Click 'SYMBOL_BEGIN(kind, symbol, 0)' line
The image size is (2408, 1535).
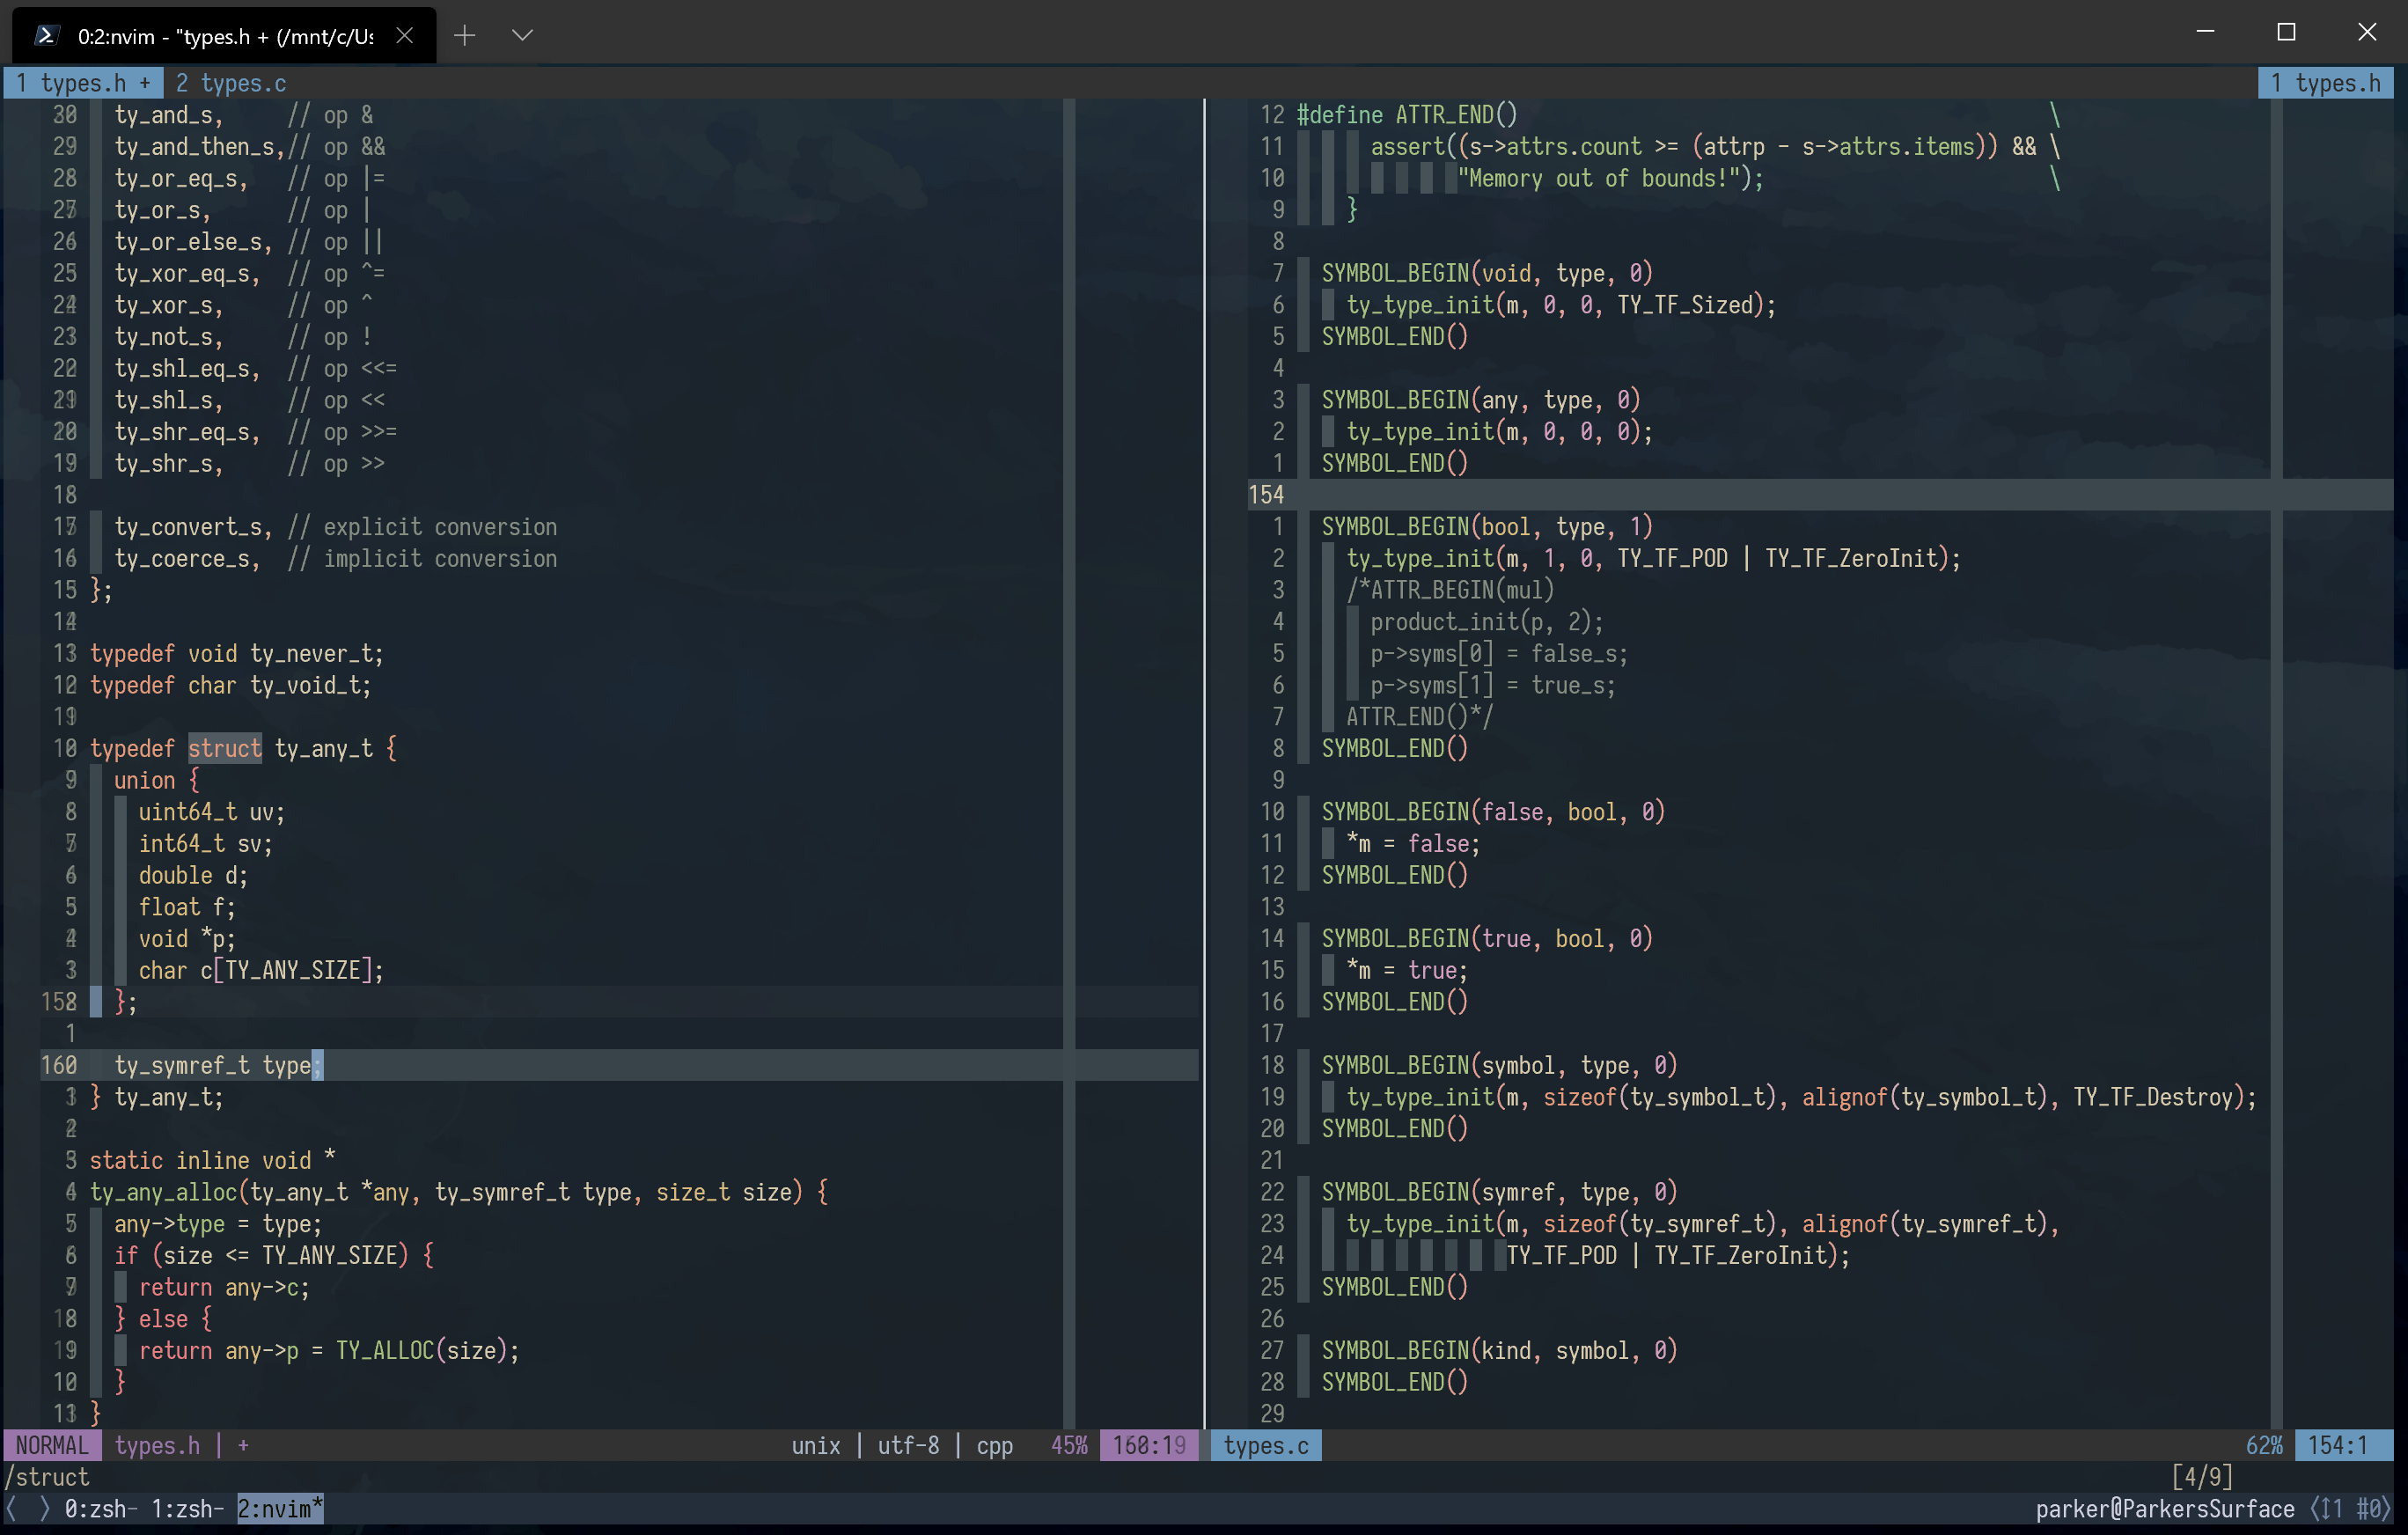(x=1499, y=1350)
